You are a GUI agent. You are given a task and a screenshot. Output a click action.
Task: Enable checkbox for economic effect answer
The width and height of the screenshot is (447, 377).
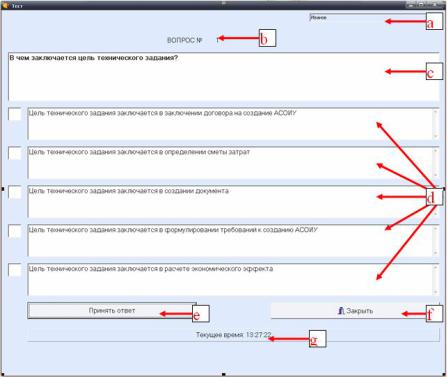[15, 270]
